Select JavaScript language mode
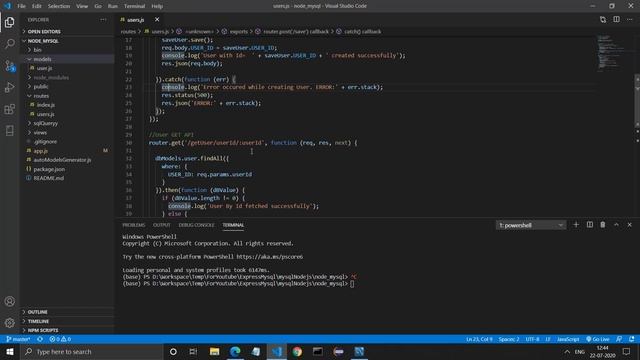This screenshot has height=360, width=640. tap(568, 339)
